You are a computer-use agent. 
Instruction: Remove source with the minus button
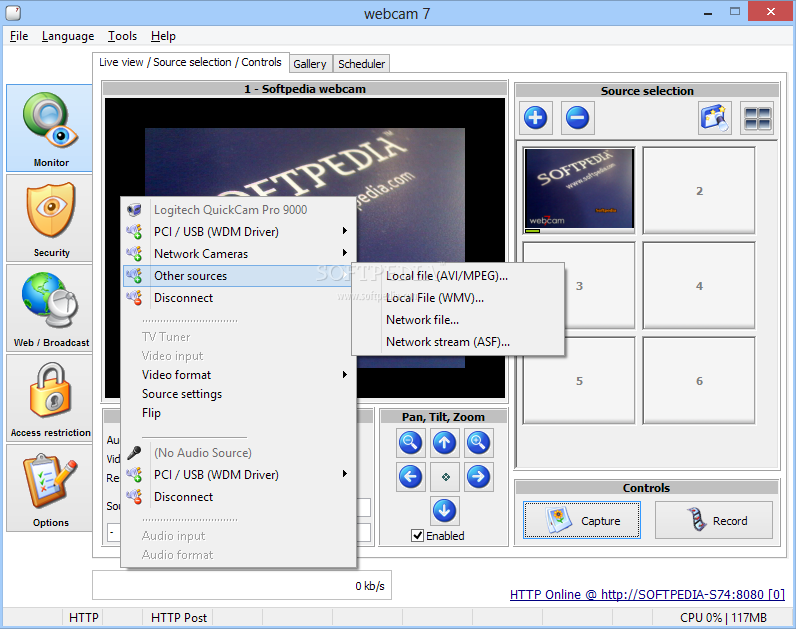click(x=577, y=118)
